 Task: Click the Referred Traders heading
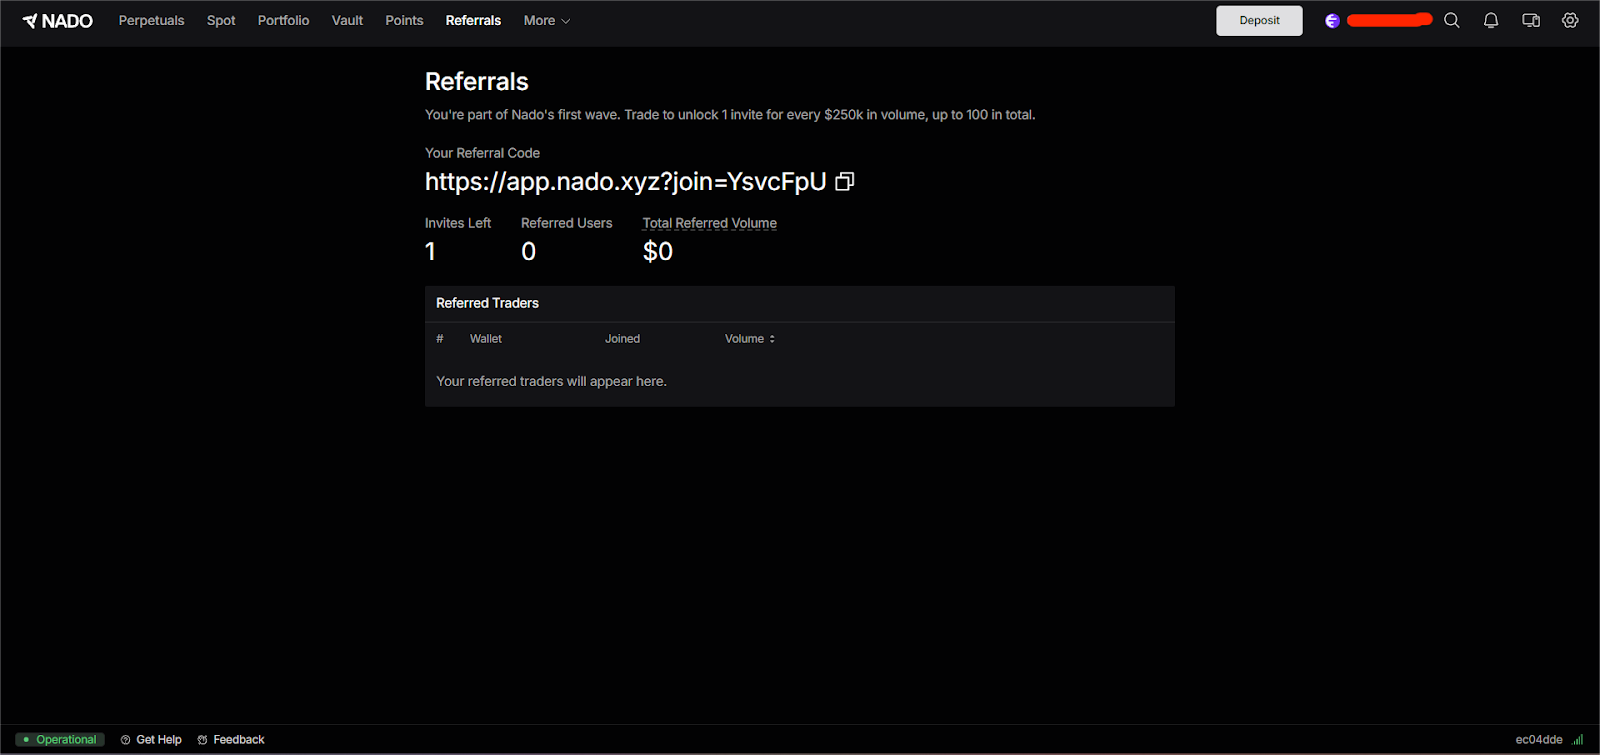click(x=487, y=303)
